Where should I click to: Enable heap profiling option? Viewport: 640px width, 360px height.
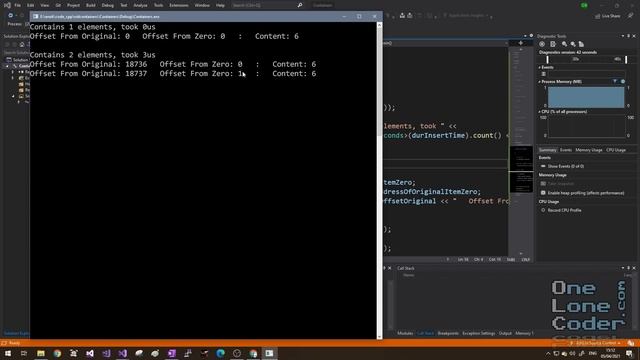[585, 193]
